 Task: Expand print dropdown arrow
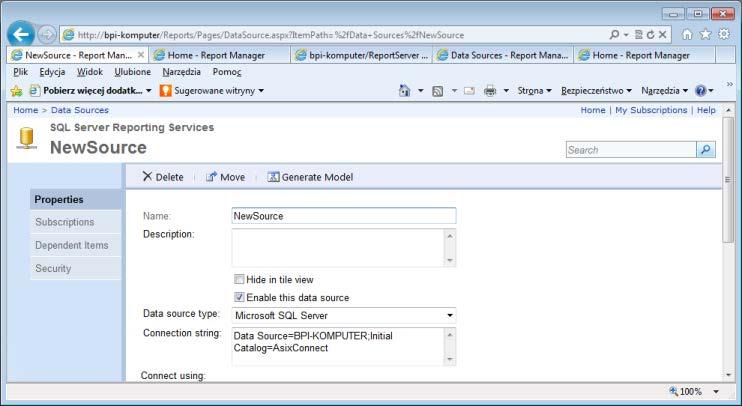point(506,90)
